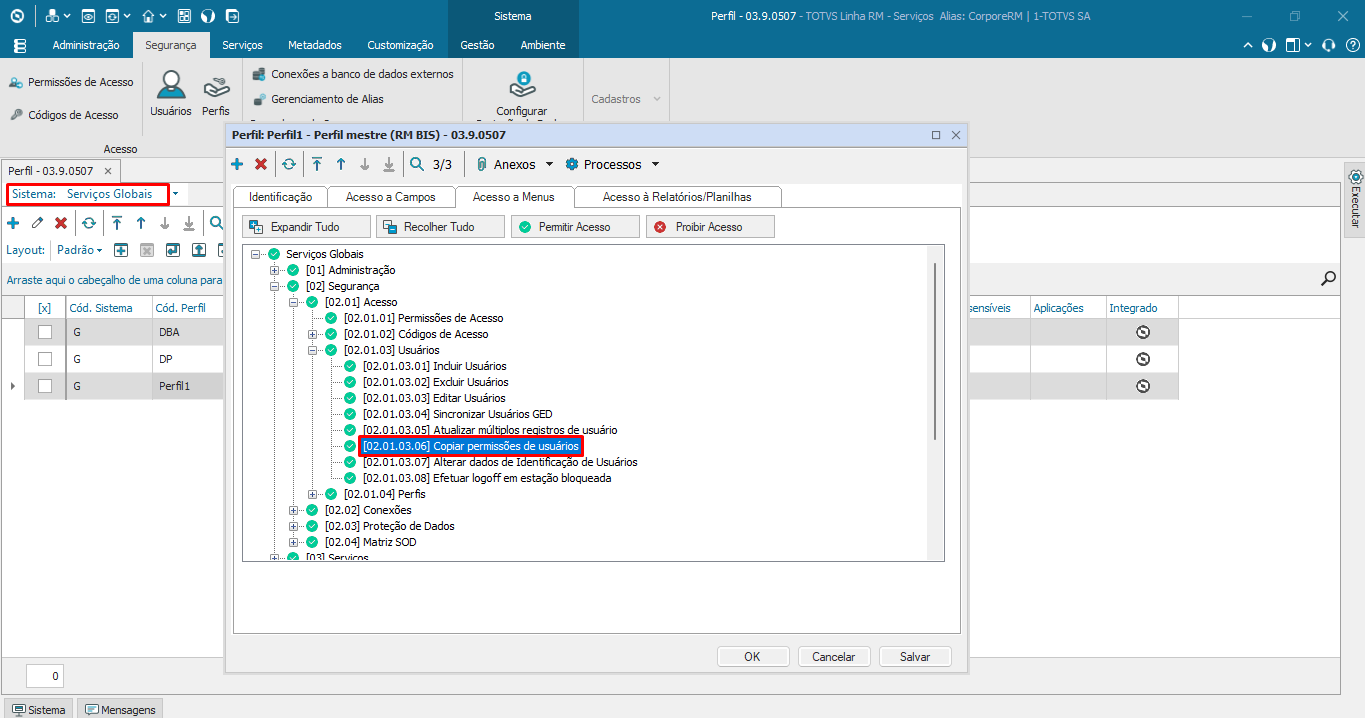Switch to the Metadados ribbon tab

[x=315, y=45]
